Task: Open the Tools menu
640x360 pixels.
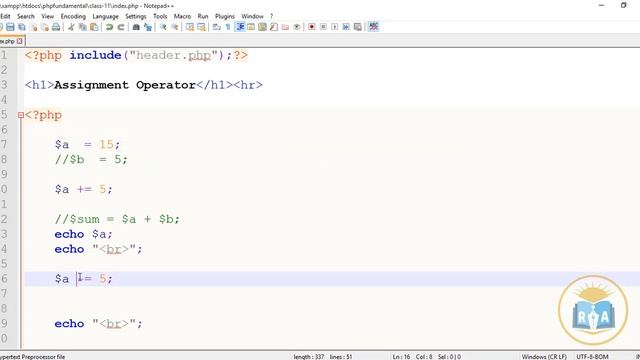Action: tap(160, 16)
